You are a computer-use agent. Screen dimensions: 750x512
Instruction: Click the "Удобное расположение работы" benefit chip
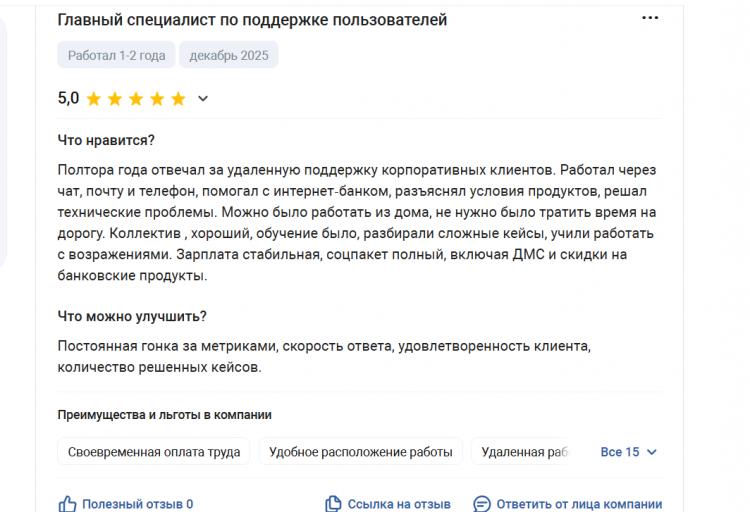pyautogui.click(x=361, y=452)
